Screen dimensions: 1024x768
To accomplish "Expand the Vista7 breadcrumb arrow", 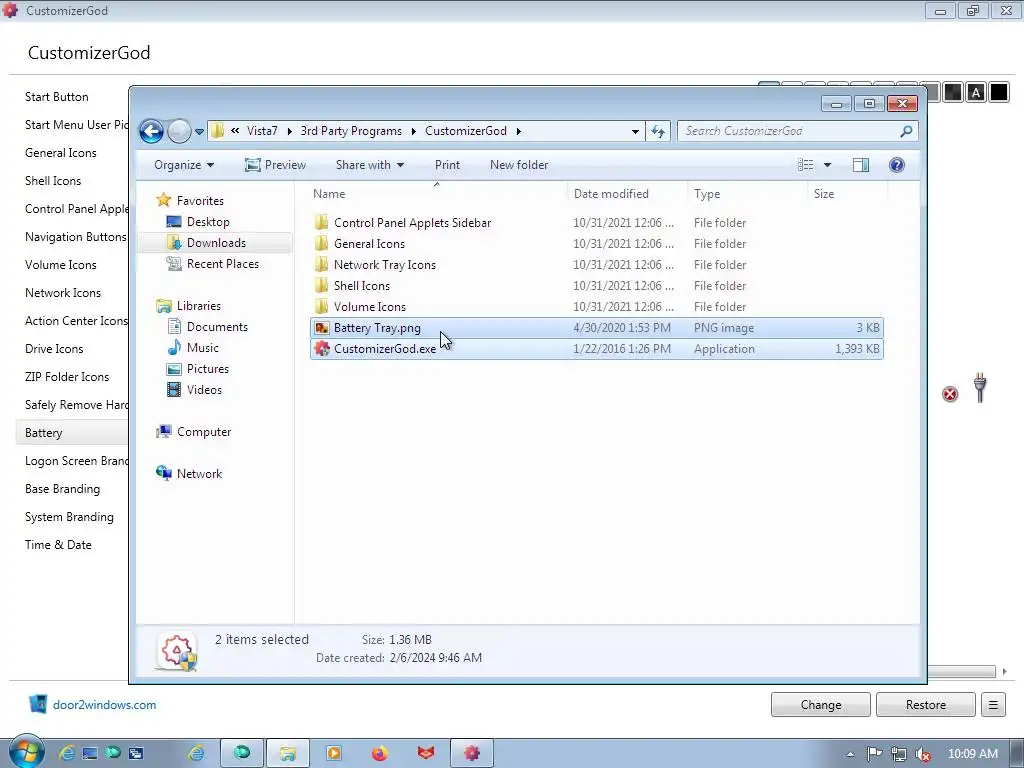I will pyautogui.click(x=289, y=131).
